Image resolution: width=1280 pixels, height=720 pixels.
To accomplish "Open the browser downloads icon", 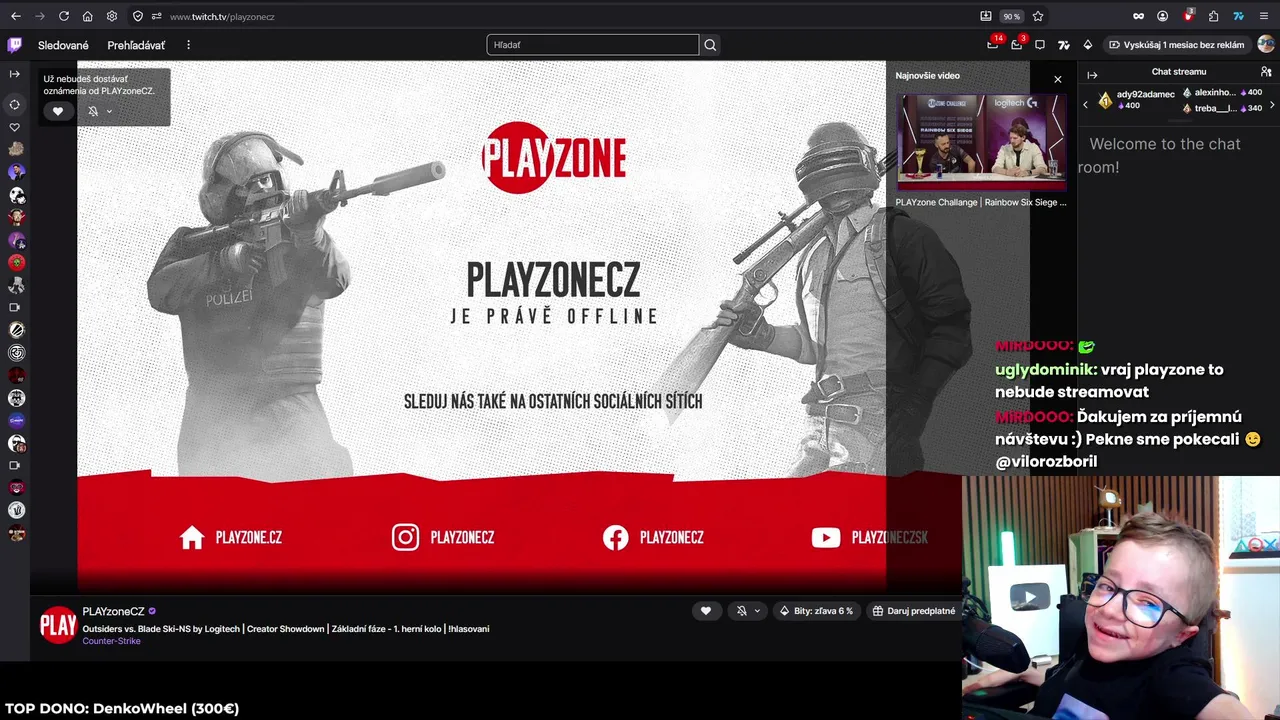I will [x=986, y=16].
